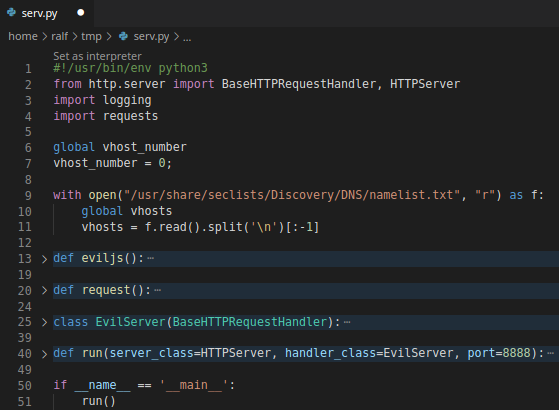Open the home breadcrumb segment

point(23,36)
